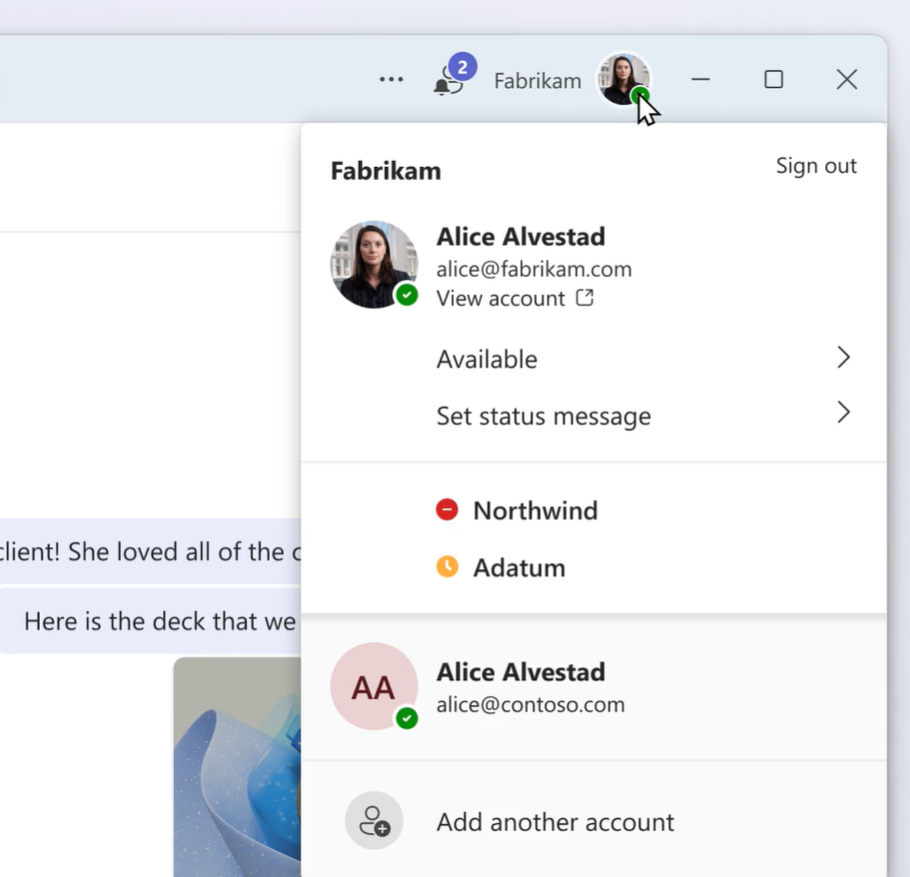Choose Set status message
Image resolution: width=910 pixels, height=877 pixels.
[x=543, y=416]
